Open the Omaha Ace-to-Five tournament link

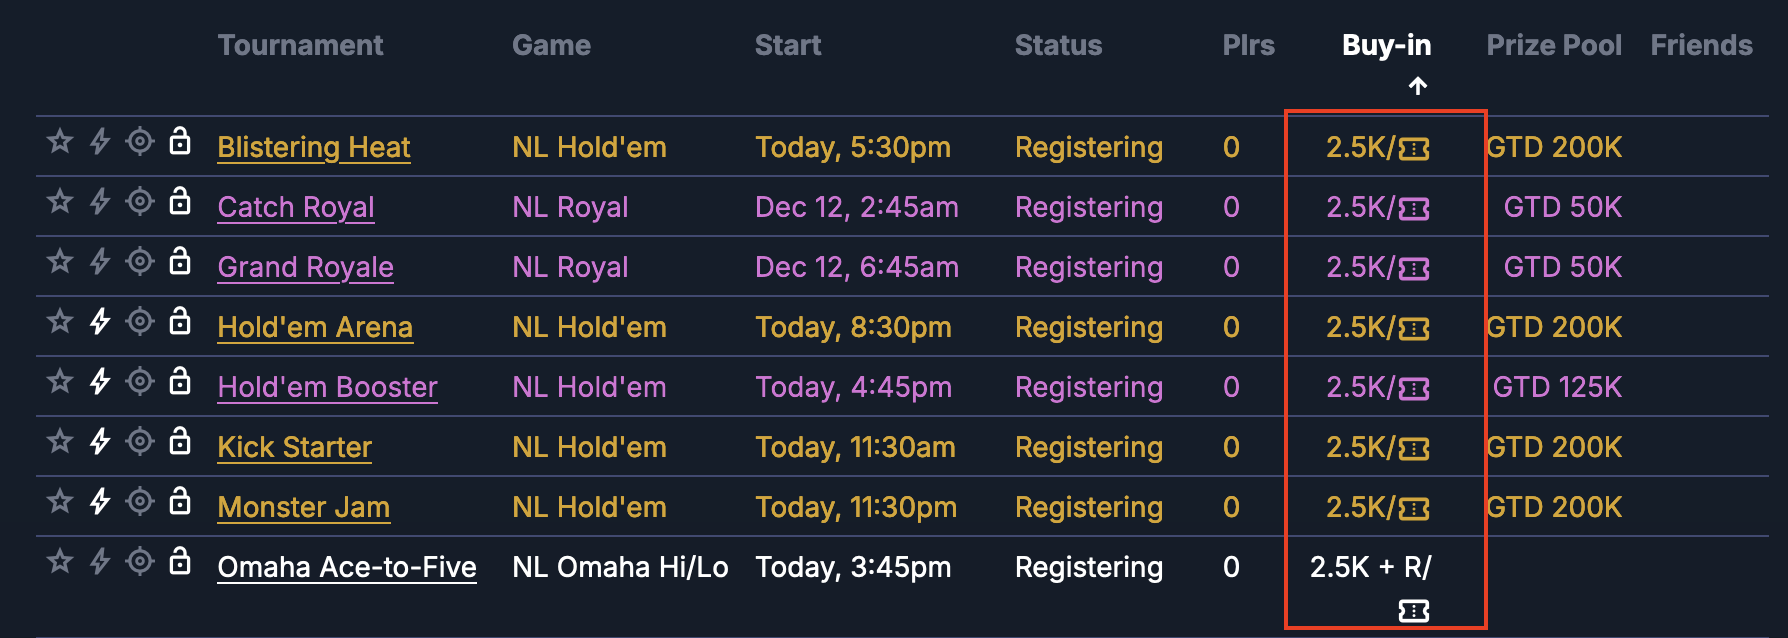[347, 567]
